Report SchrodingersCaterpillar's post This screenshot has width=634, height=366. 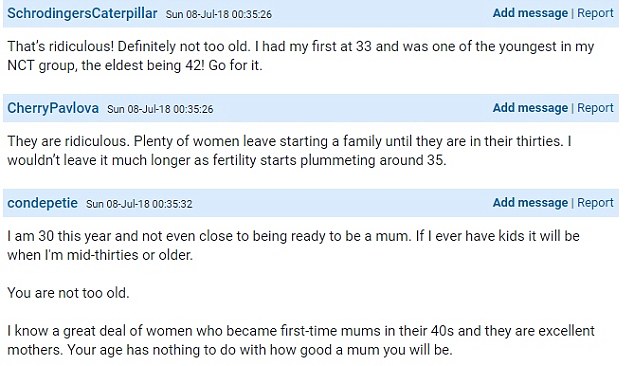[595, 13]
